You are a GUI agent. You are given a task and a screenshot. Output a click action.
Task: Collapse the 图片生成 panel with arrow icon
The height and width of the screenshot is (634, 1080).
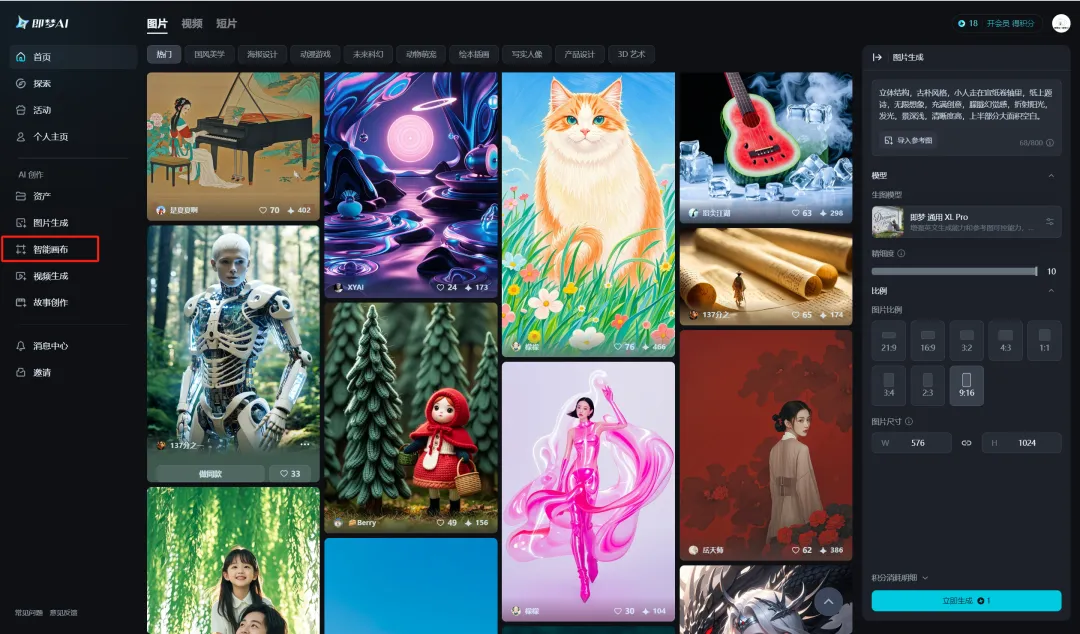[877, 58]
